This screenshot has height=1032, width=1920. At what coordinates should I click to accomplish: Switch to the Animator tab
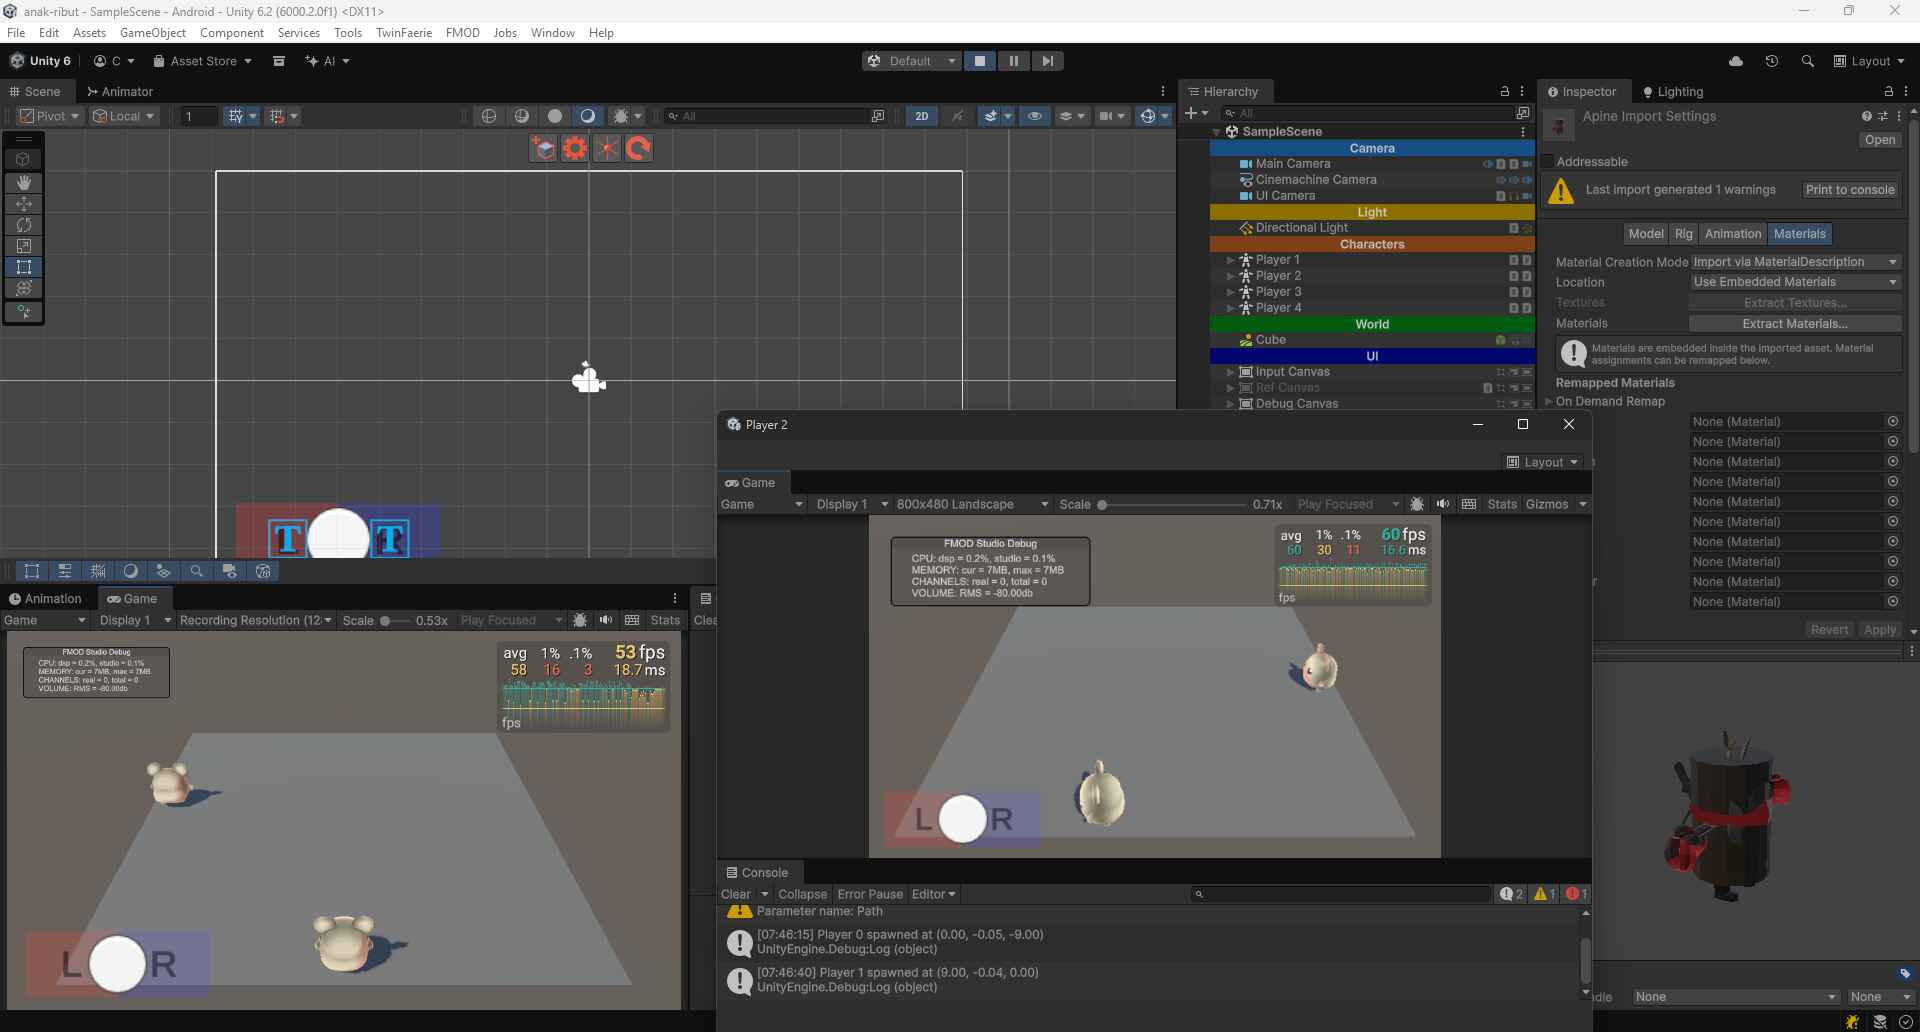tap(120, 91)
